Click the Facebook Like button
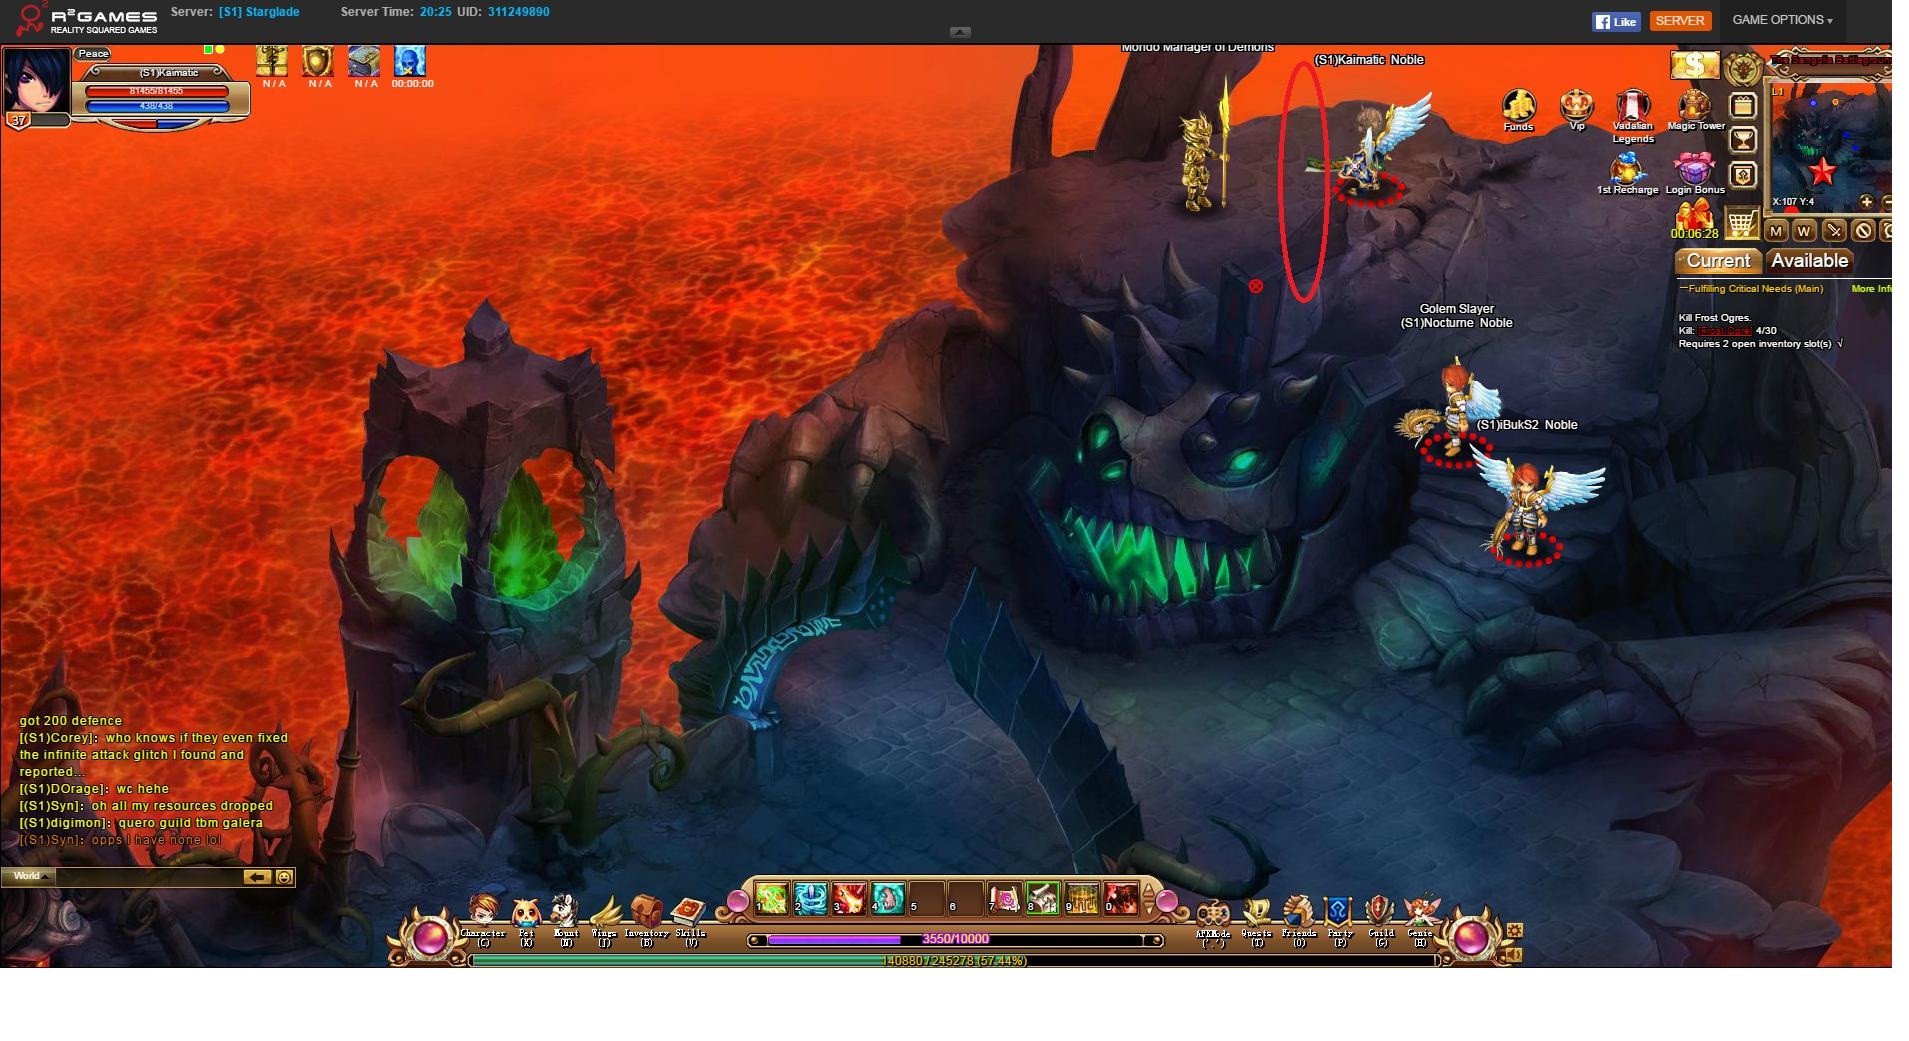This screenshot has height=1041, width=1909. [1615, 21]
